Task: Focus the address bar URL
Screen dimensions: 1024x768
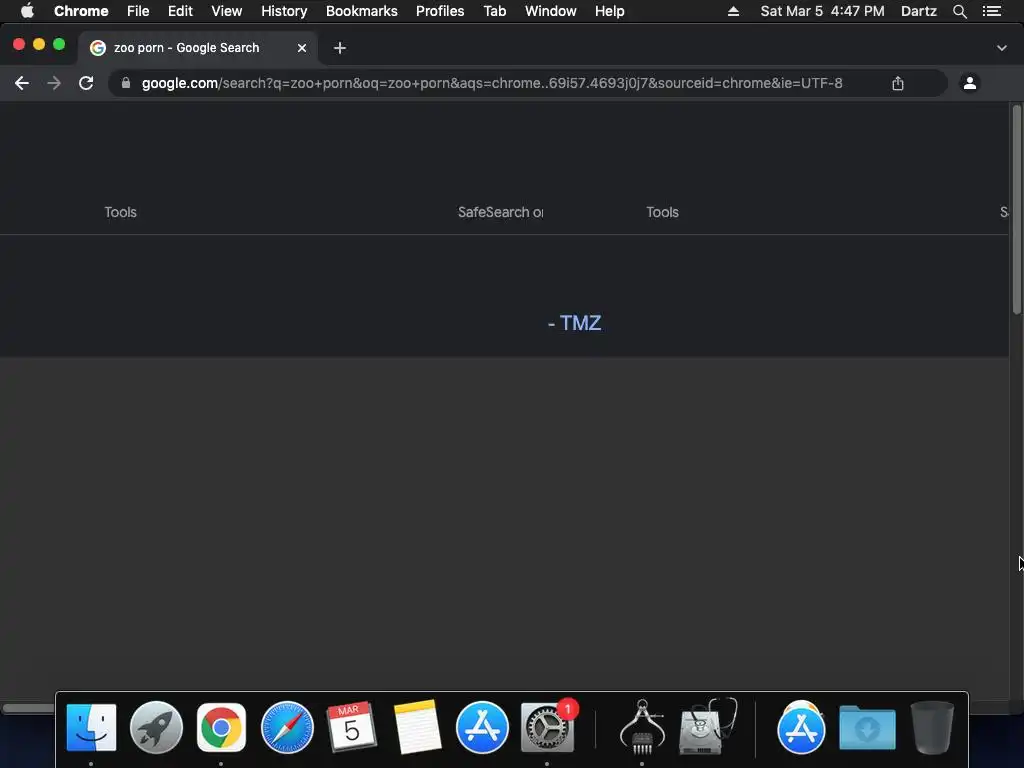Action: point(492,83)
